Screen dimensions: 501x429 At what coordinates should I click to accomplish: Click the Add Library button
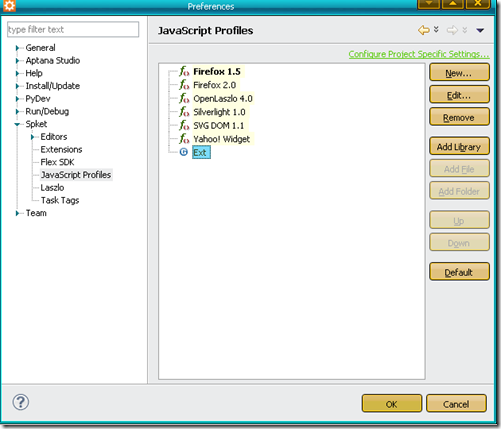tap(459, 147)
